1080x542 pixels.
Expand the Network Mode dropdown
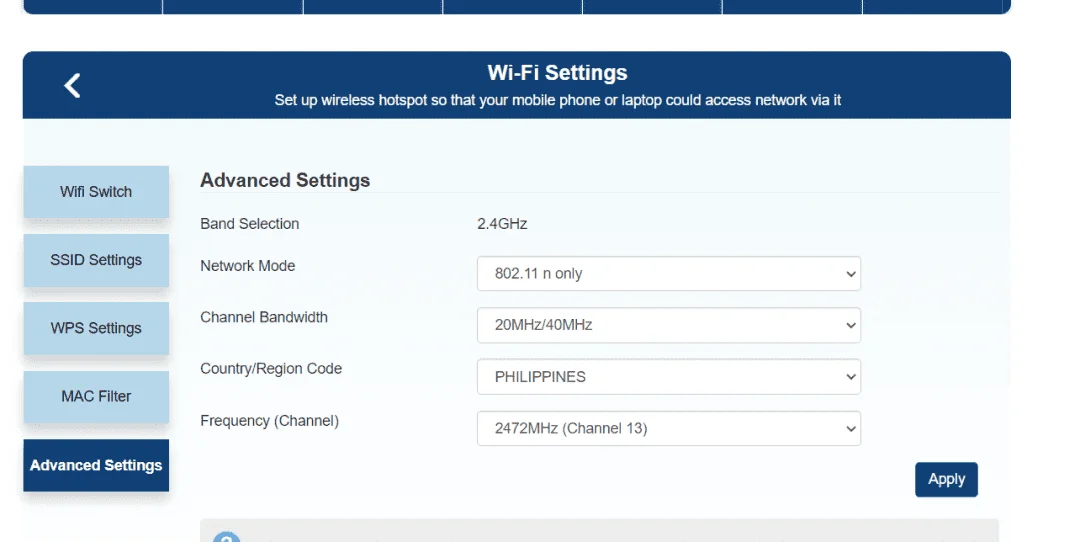pyautogui.click(x=669, y=273)
